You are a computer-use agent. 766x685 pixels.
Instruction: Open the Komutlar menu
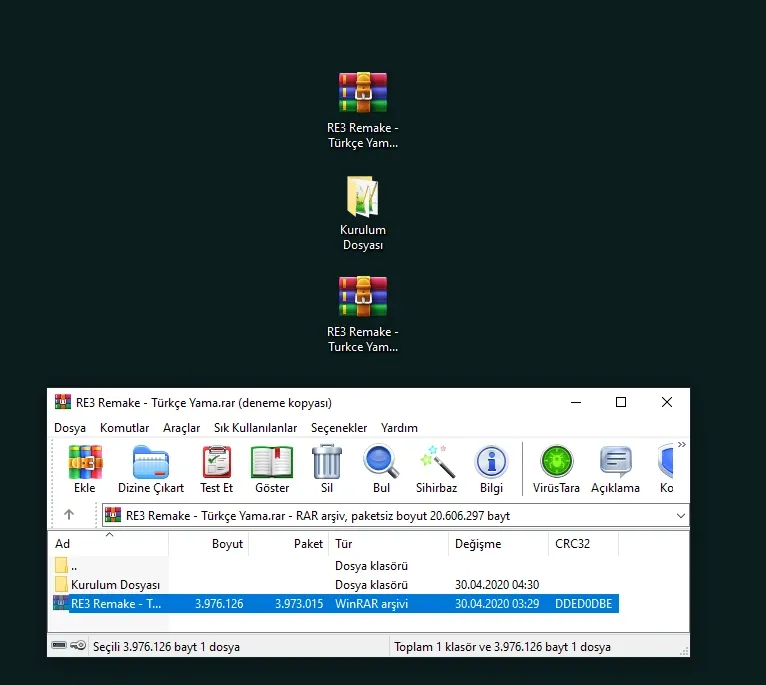pyautogui.click(x=124, y=427)
